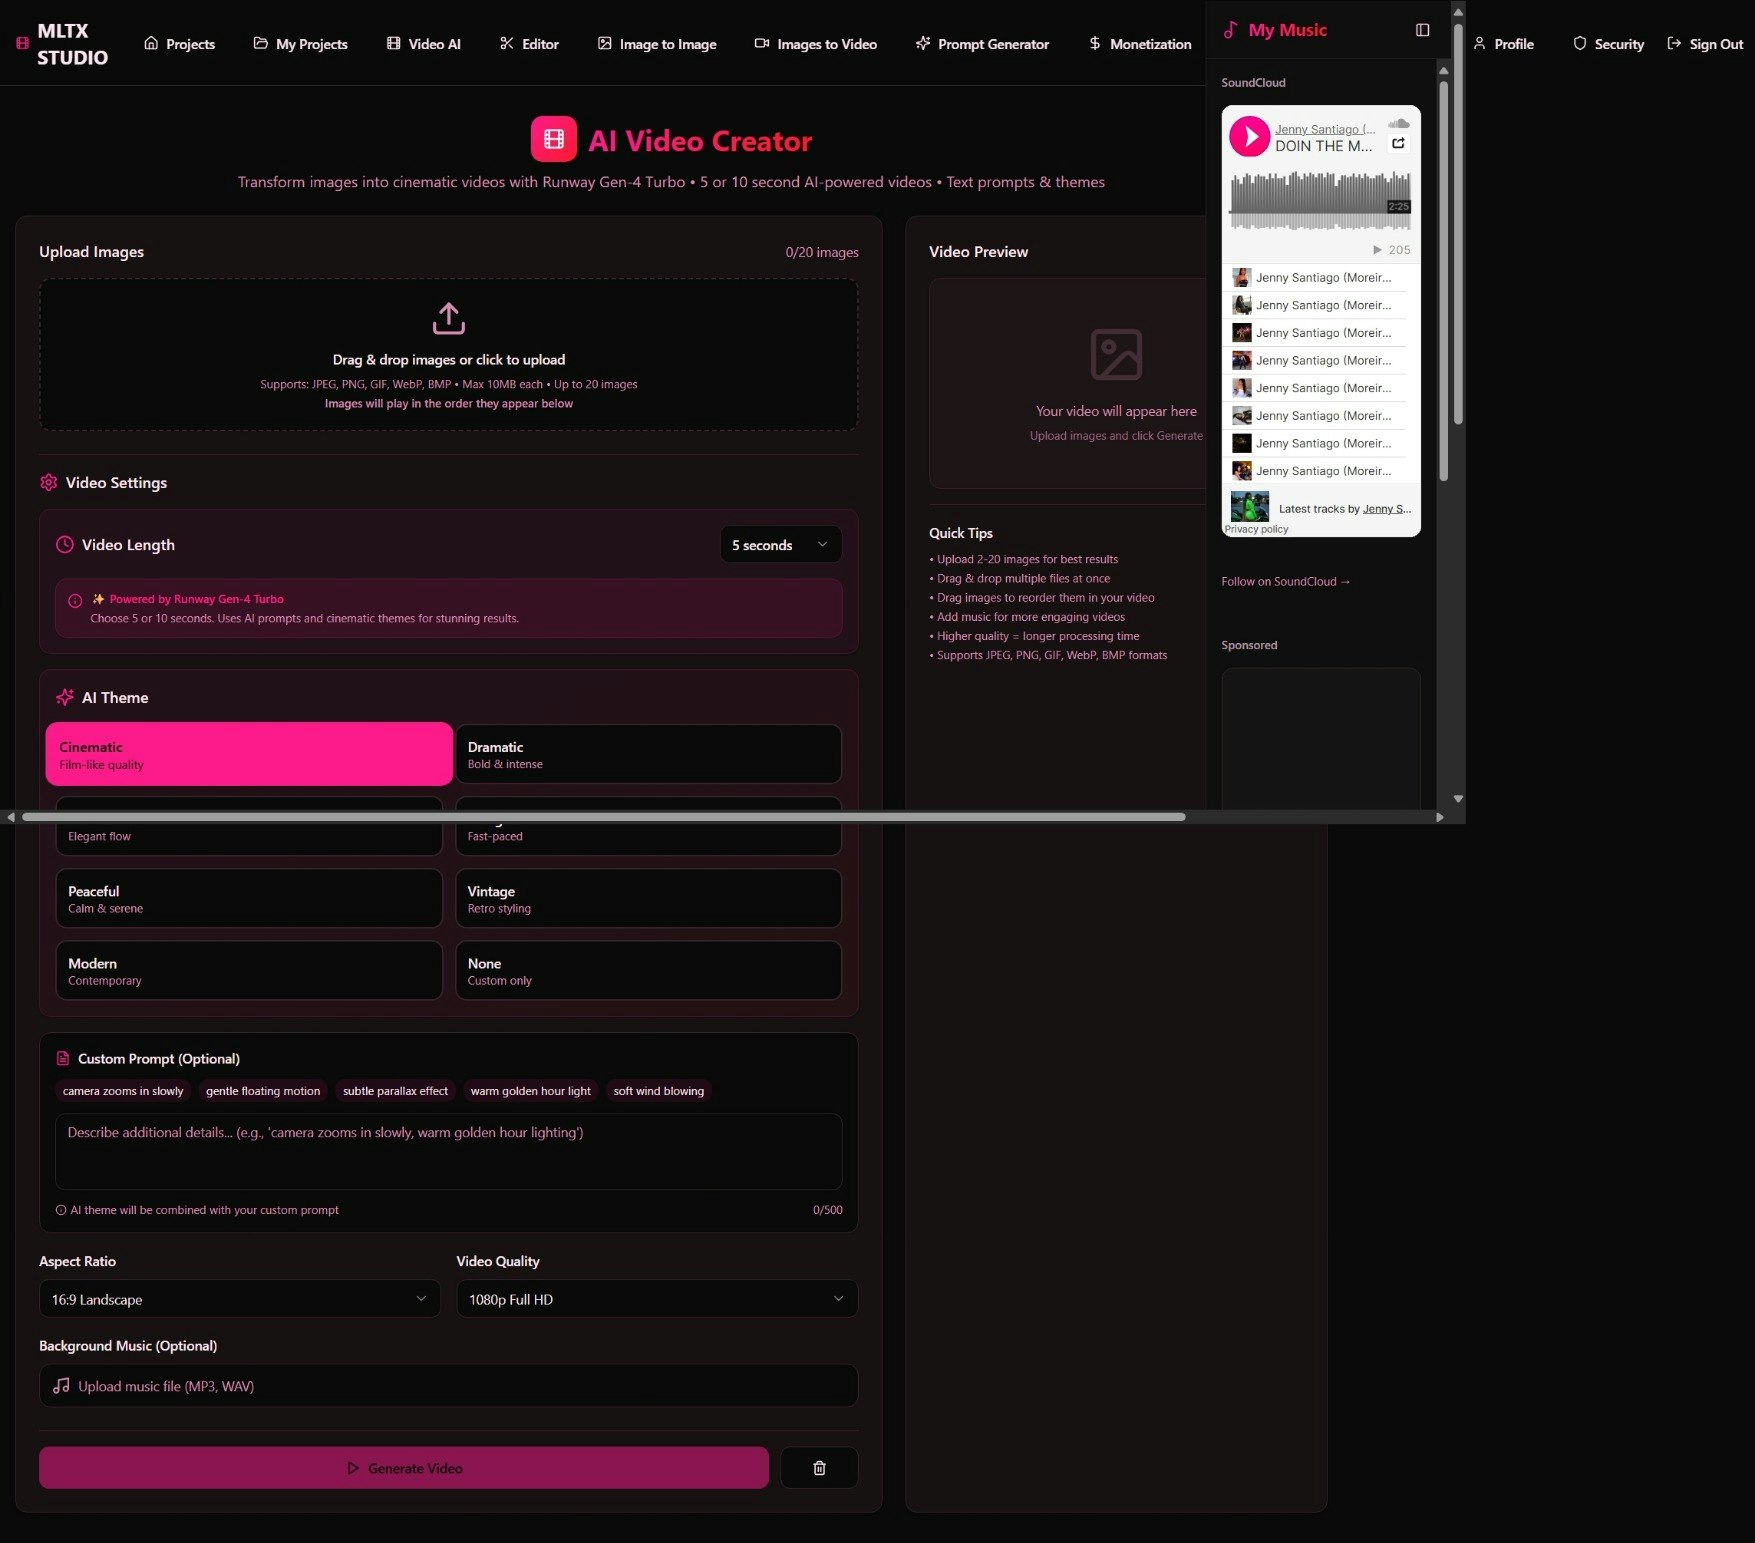Click the page vertical scrollbar thumb
Image resolution: width=1755 pixels, height=1543 pixels.
tap(1458, 225)
